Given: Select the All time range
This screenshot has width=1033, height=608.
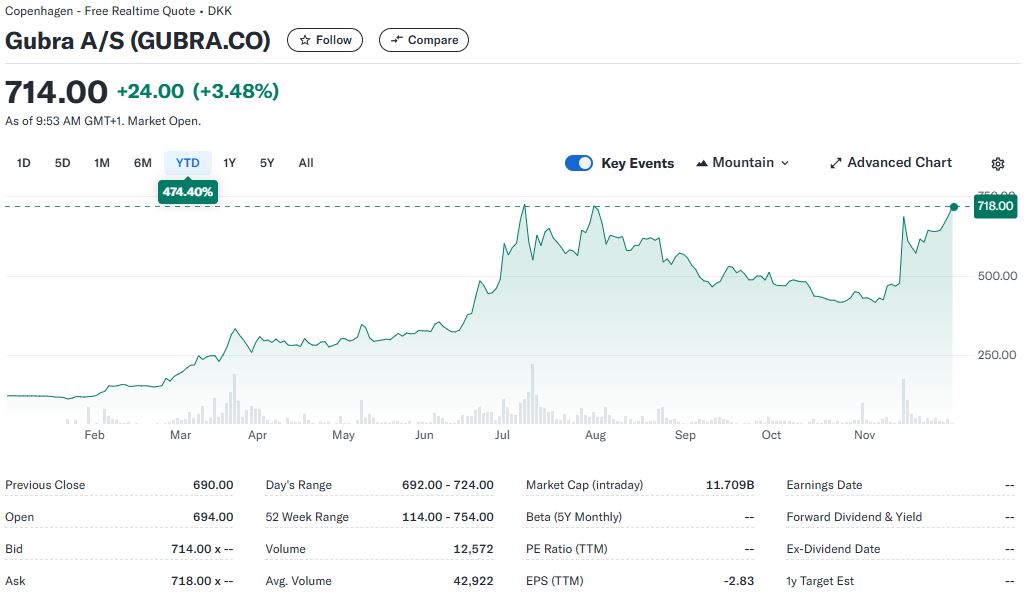Looking at the screenshot, I should click(x=306, y=163).
